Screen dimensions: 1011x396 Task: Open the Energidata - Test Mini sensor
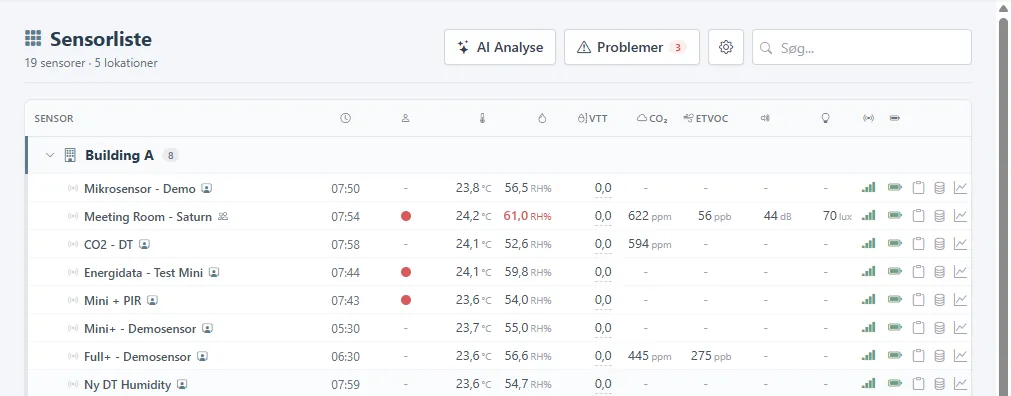coord(143,273)
